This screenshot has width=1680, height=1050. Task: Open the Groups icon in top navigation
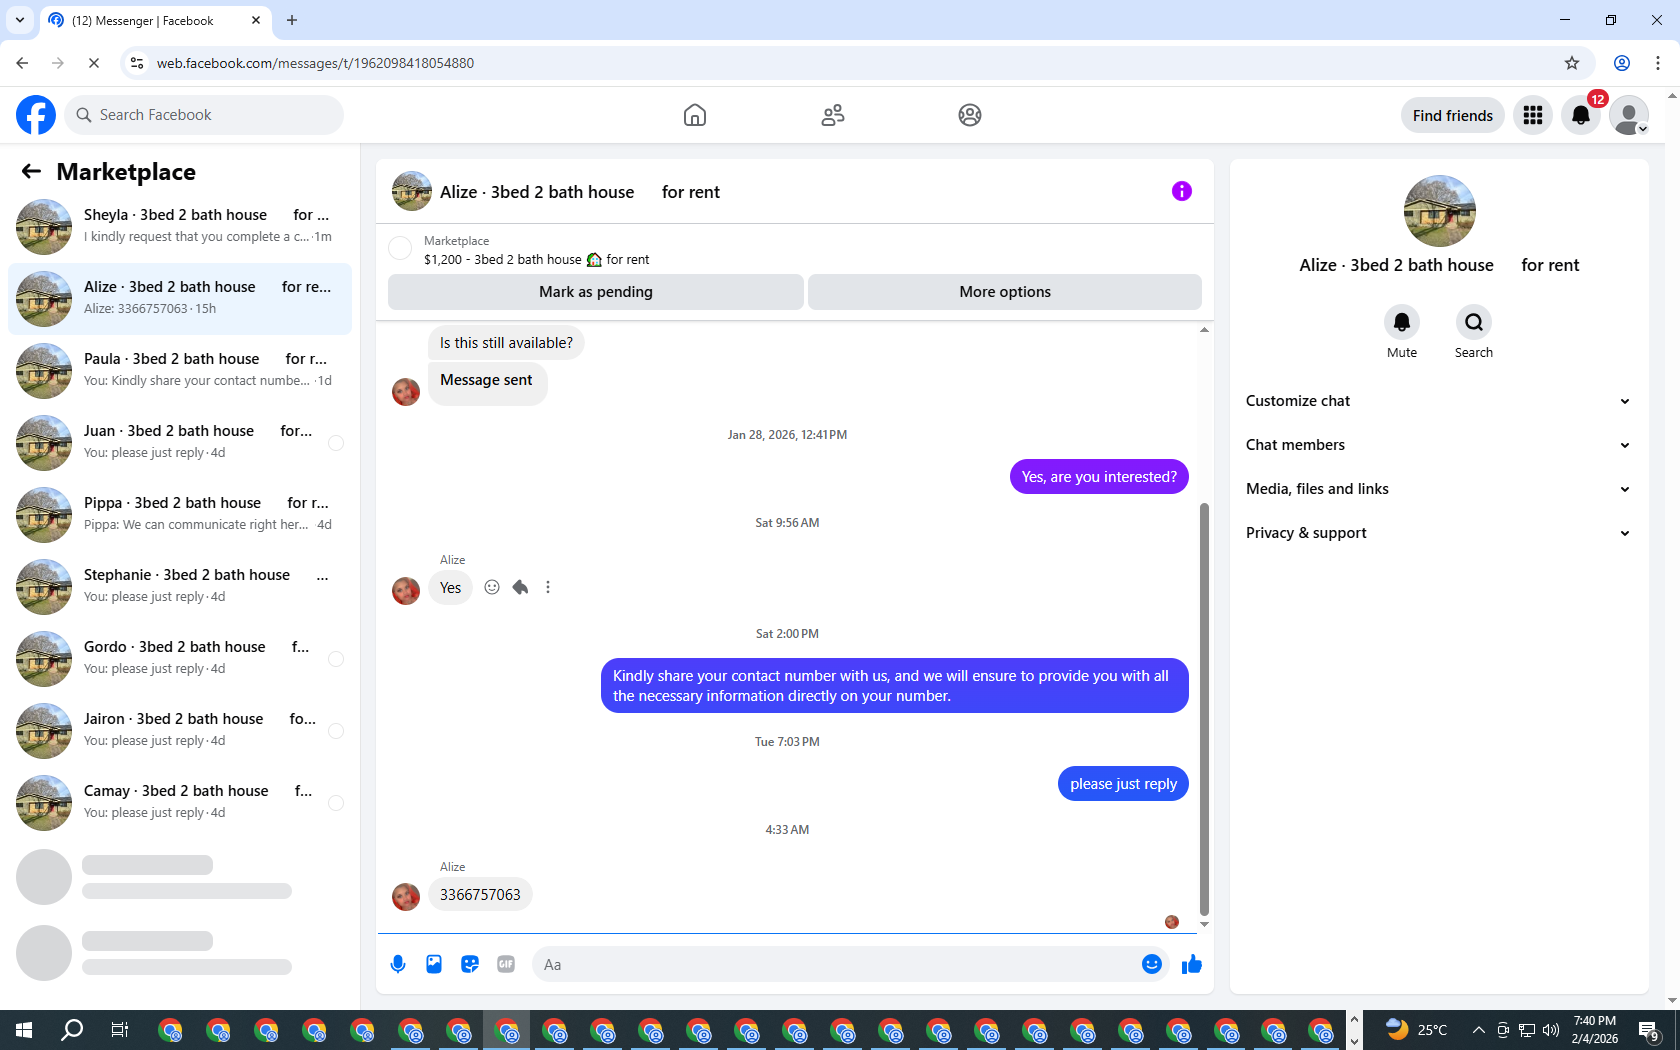[x=970, y=115]
